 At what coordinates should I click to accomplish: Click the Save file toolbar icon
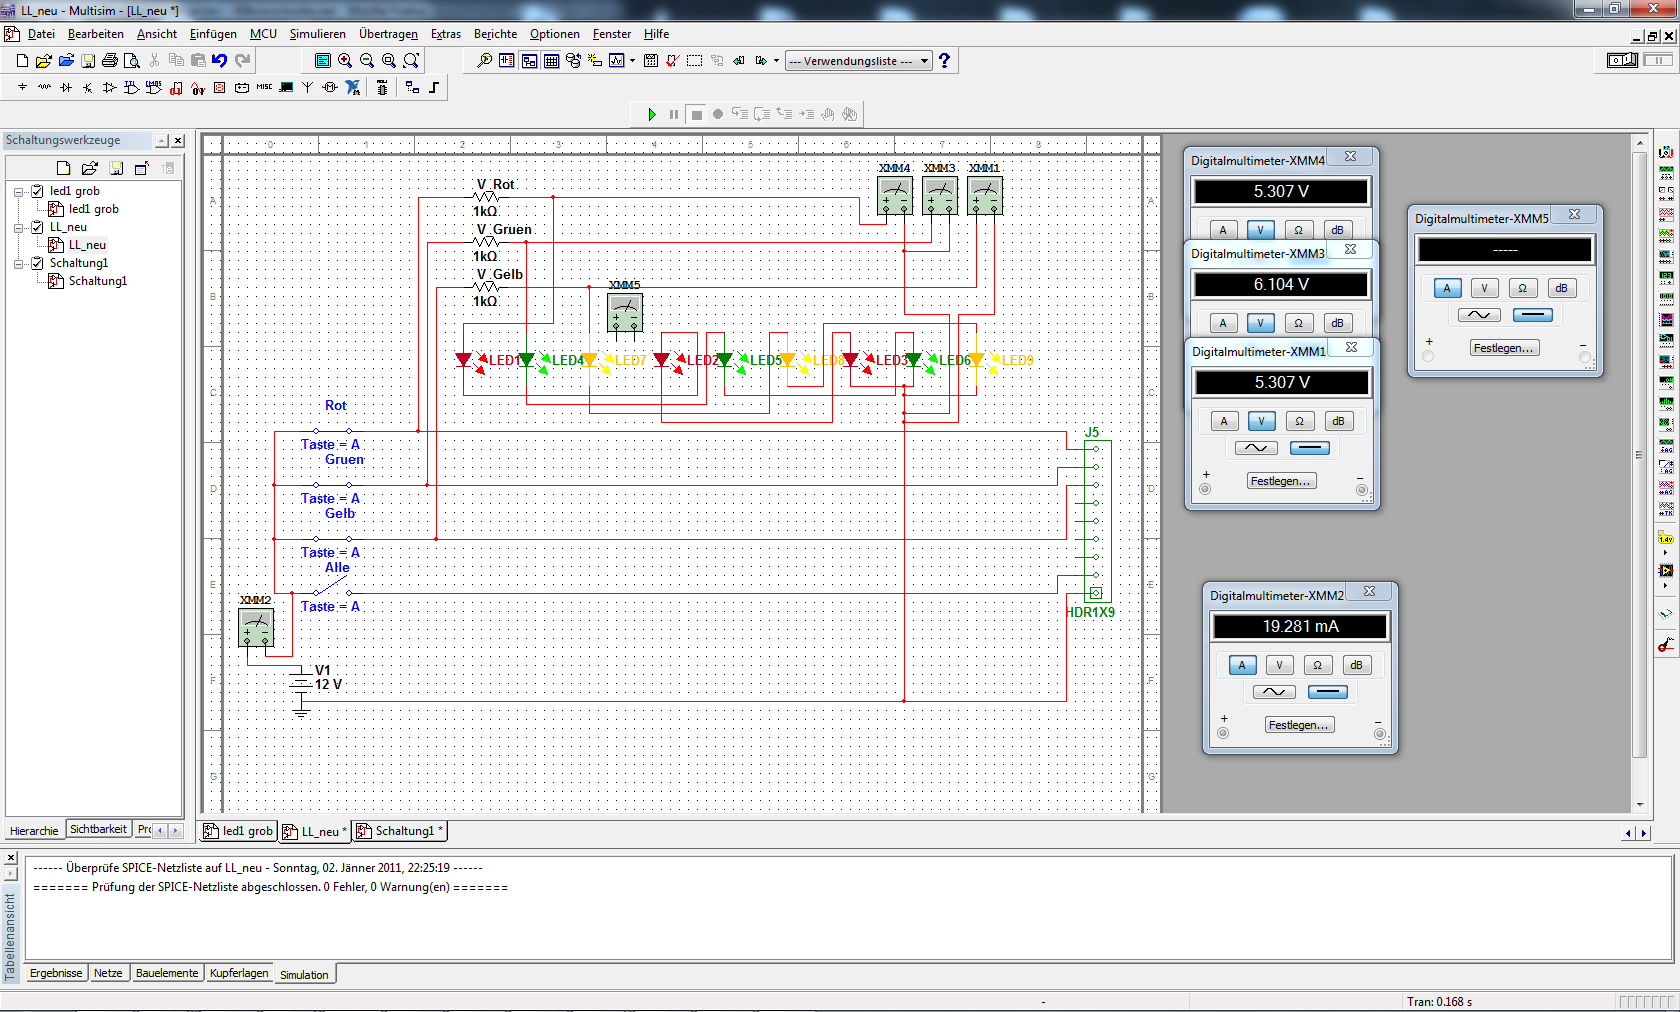[88, 61]
